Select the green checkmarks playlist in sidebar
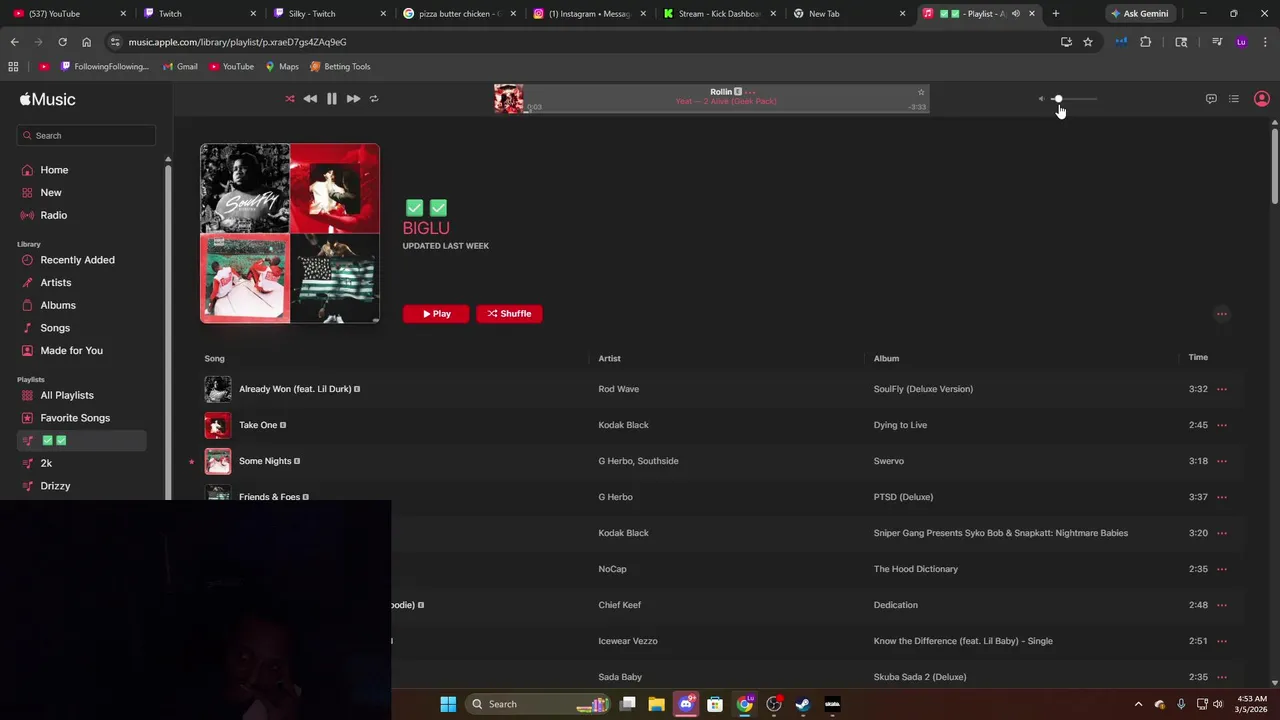Viewport: 1280px width, 720px height. coord(82,441)
